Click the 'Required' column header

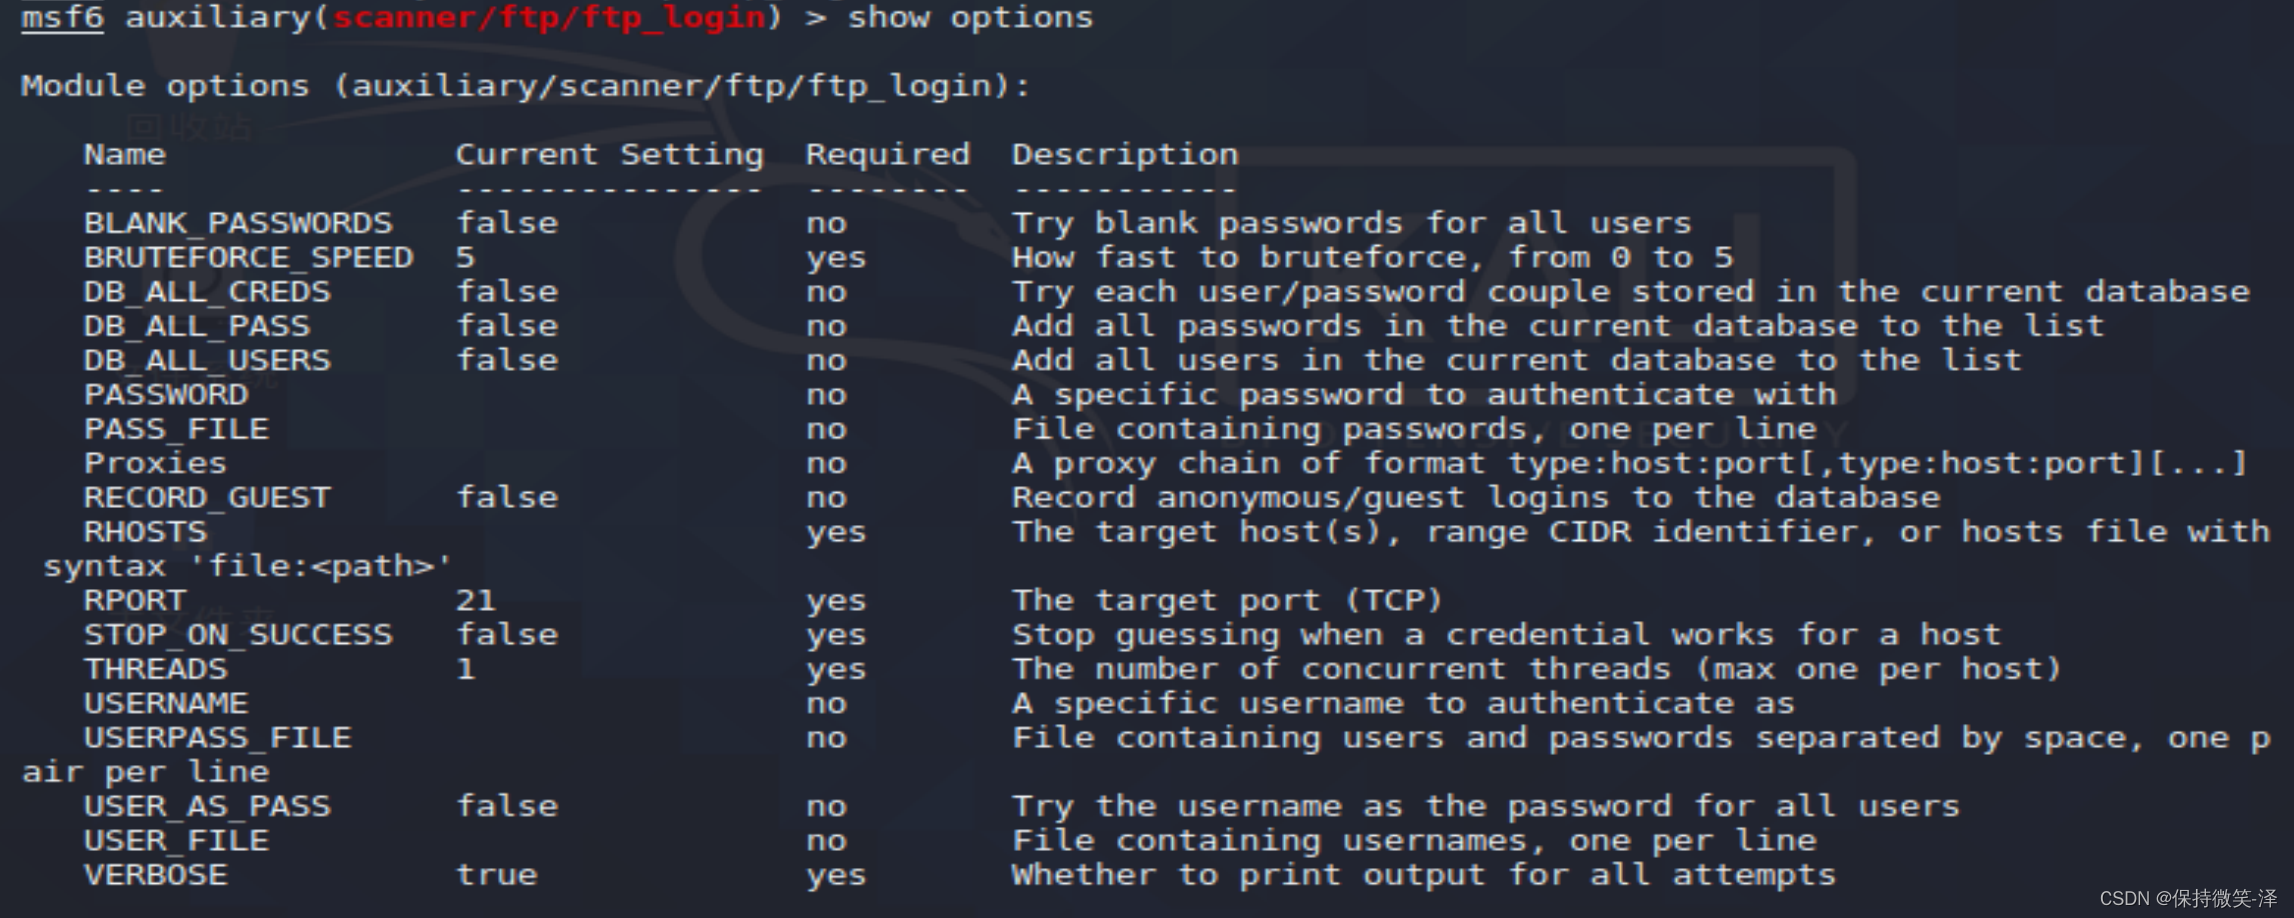click(887, 155)
